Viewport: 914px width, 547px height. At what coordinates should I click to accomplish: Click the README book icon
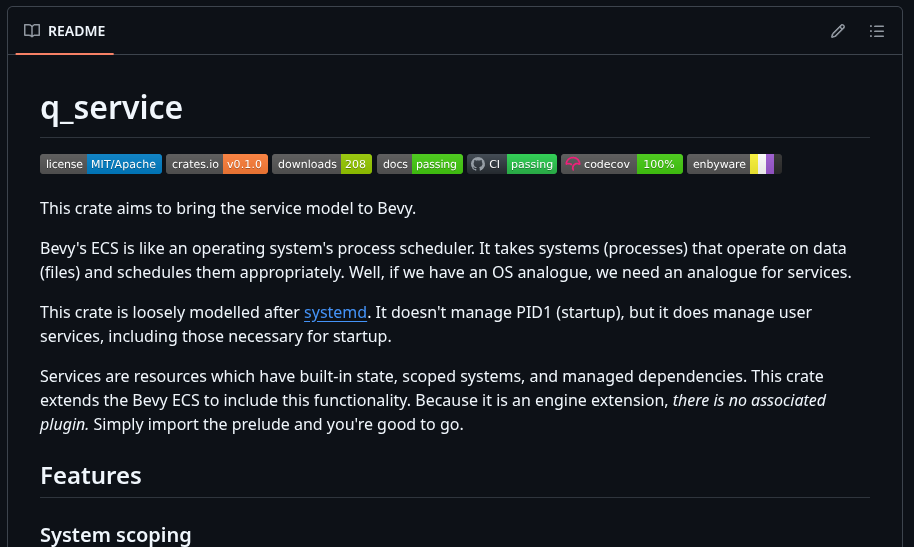click(32, 31)
